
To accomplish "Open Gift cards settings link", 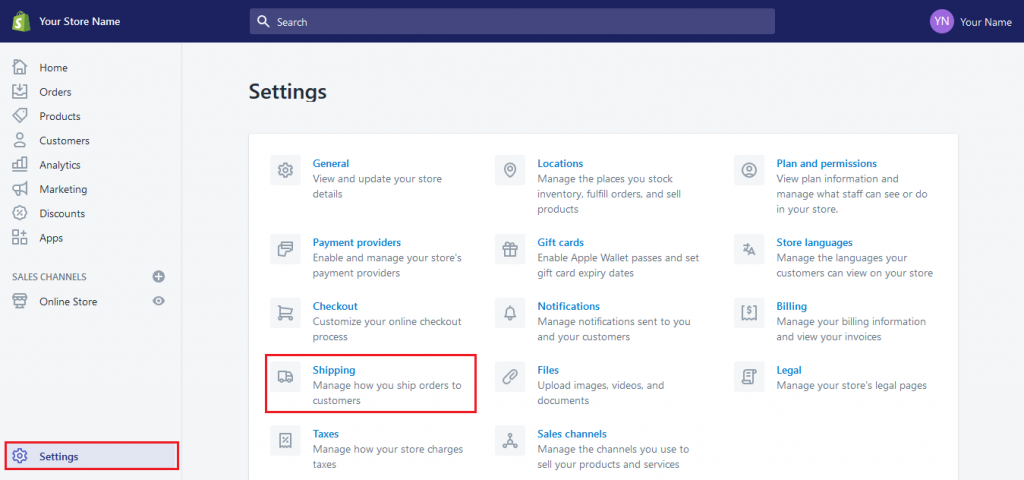I will tap(560, 242).
